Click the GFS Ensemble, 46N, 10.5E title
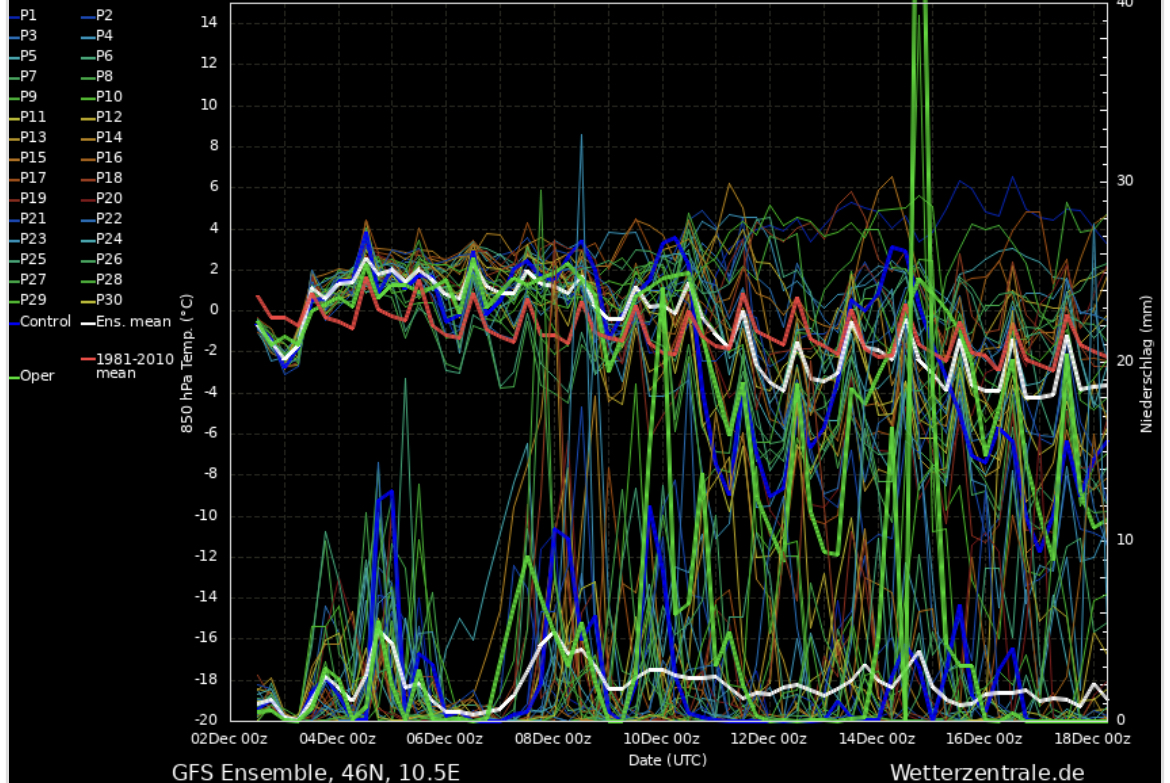 (315, 771)
